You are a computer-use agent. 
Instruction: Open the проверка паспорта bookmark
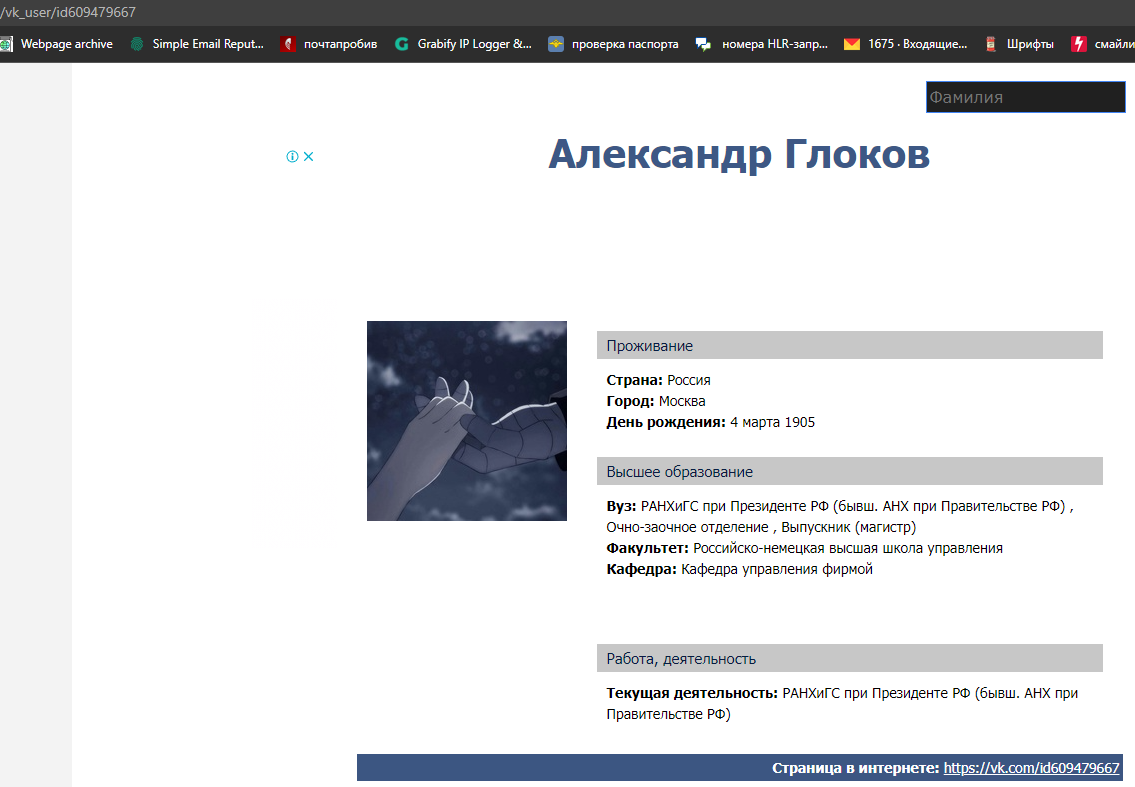[x=614, y=44]
